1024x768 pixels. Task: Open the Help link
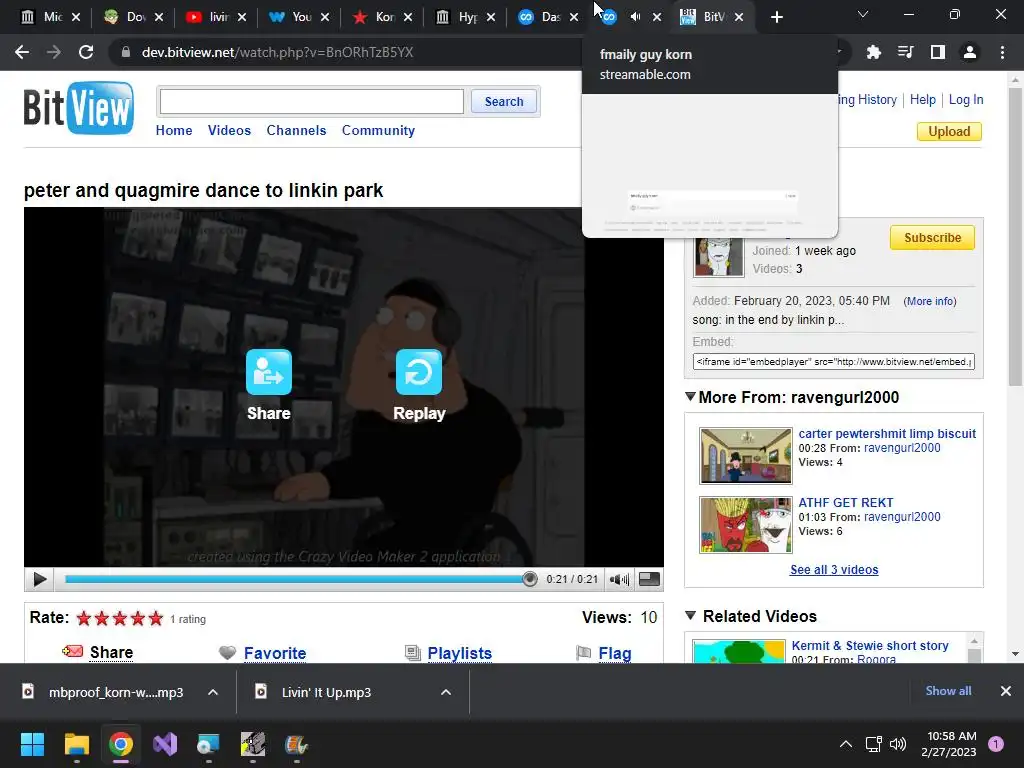(x=922, y=99)
